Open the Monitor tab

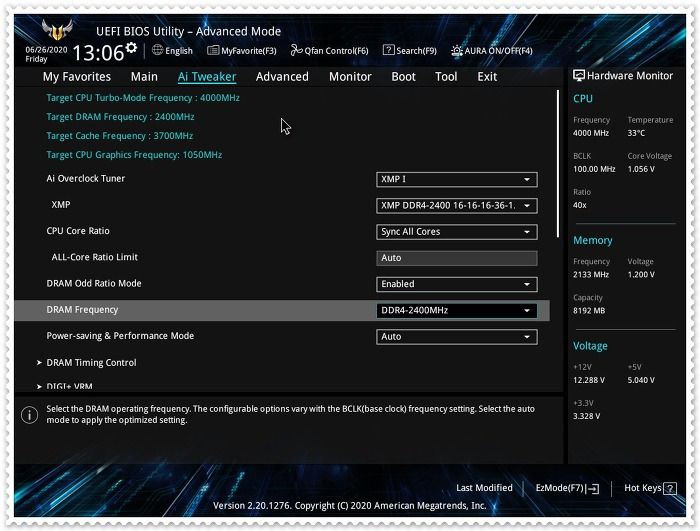pyautogui.click(x=350, y=77)
